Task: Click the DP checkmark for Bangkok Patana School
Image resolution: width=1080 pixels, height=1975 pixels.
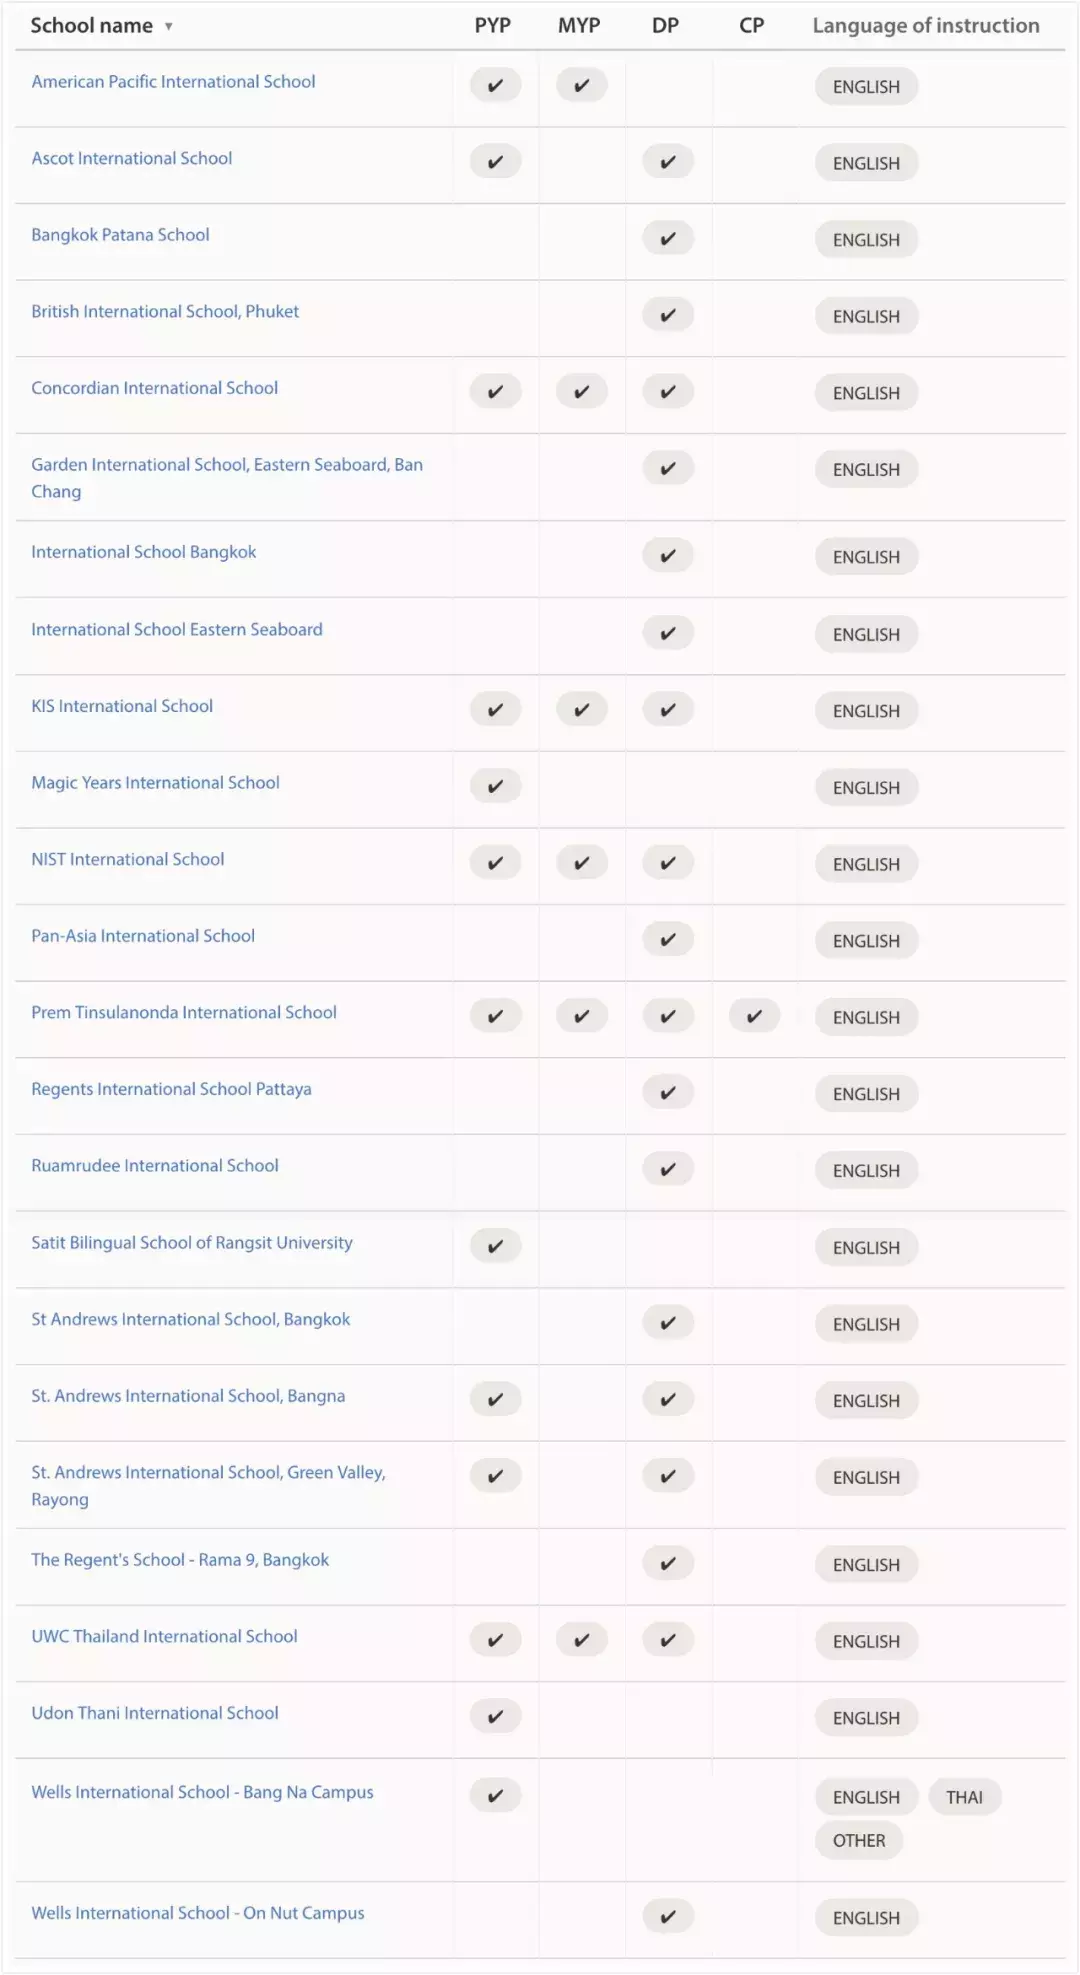Action: click(668, 239)
